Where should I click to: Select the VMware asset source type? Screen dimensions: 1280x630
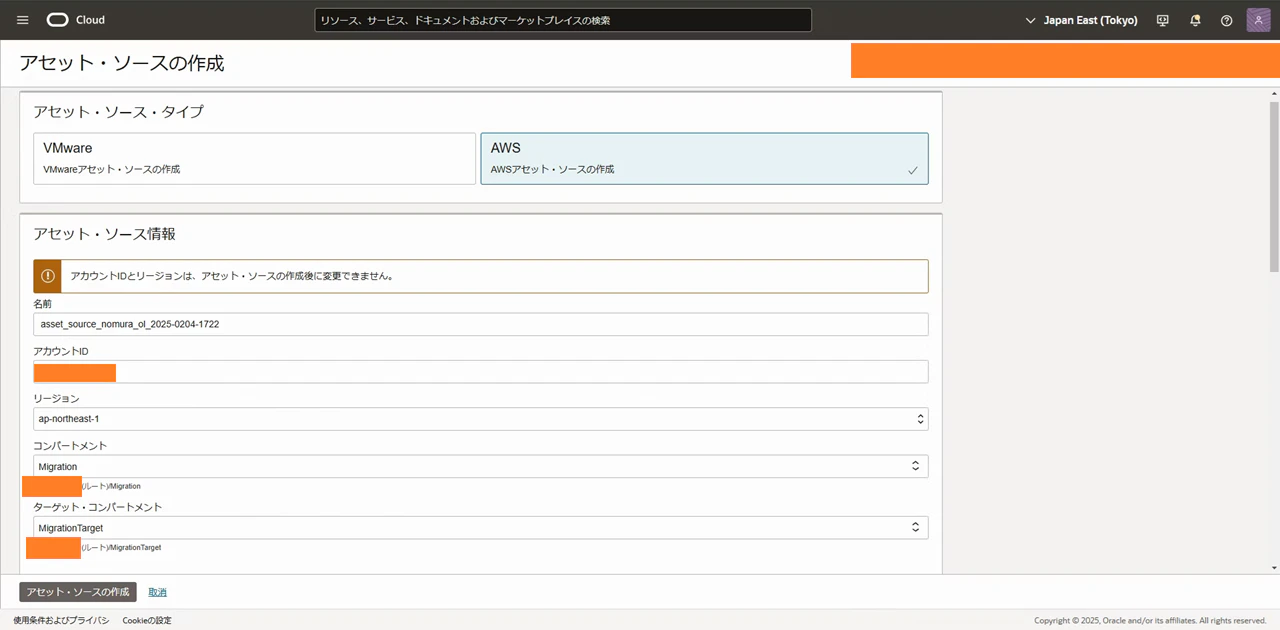254,159
